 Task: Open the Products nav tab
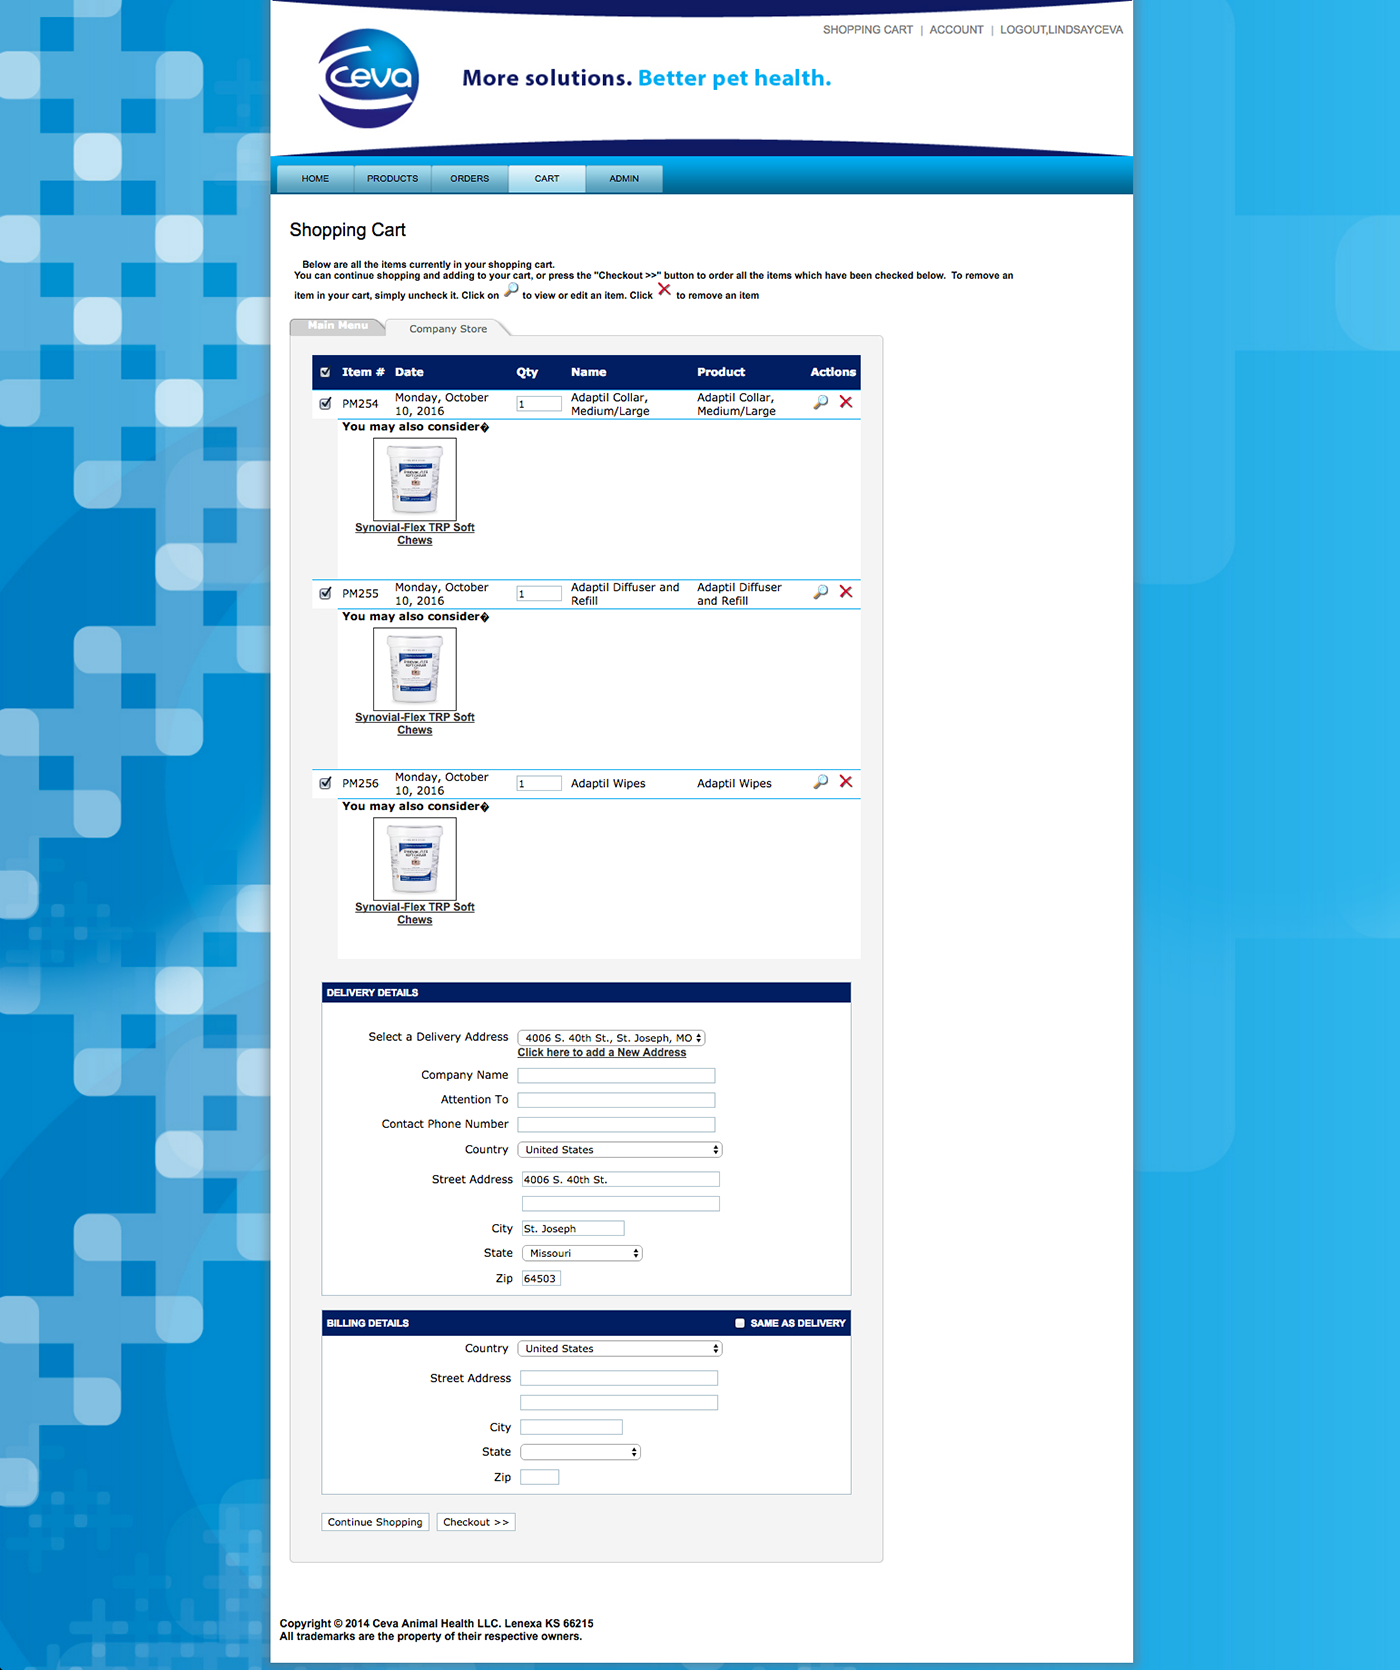(393, 179)
